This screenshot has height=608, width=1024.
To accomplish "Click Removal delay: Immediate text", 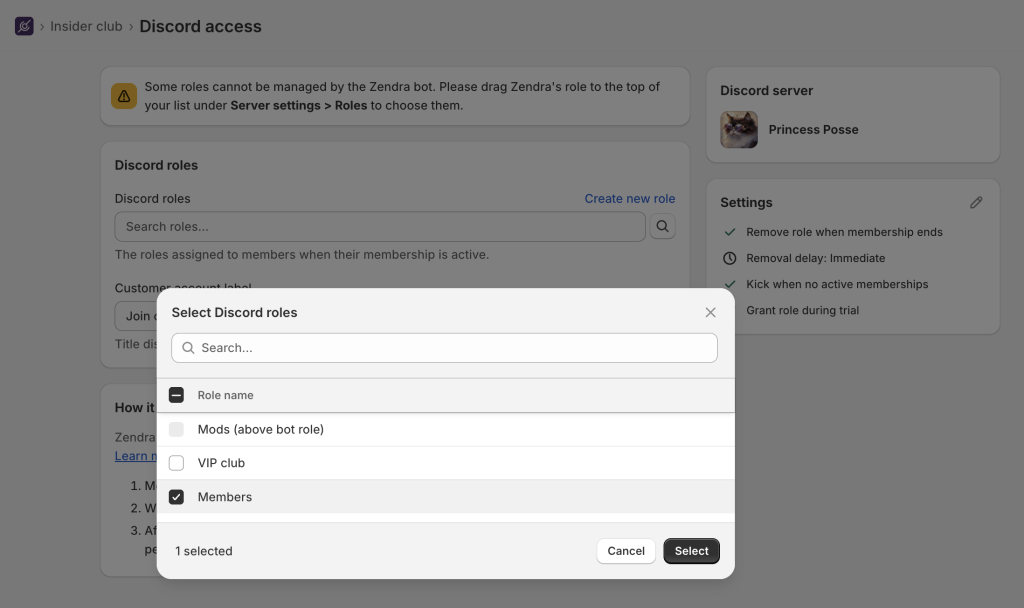I will [816, 258].
